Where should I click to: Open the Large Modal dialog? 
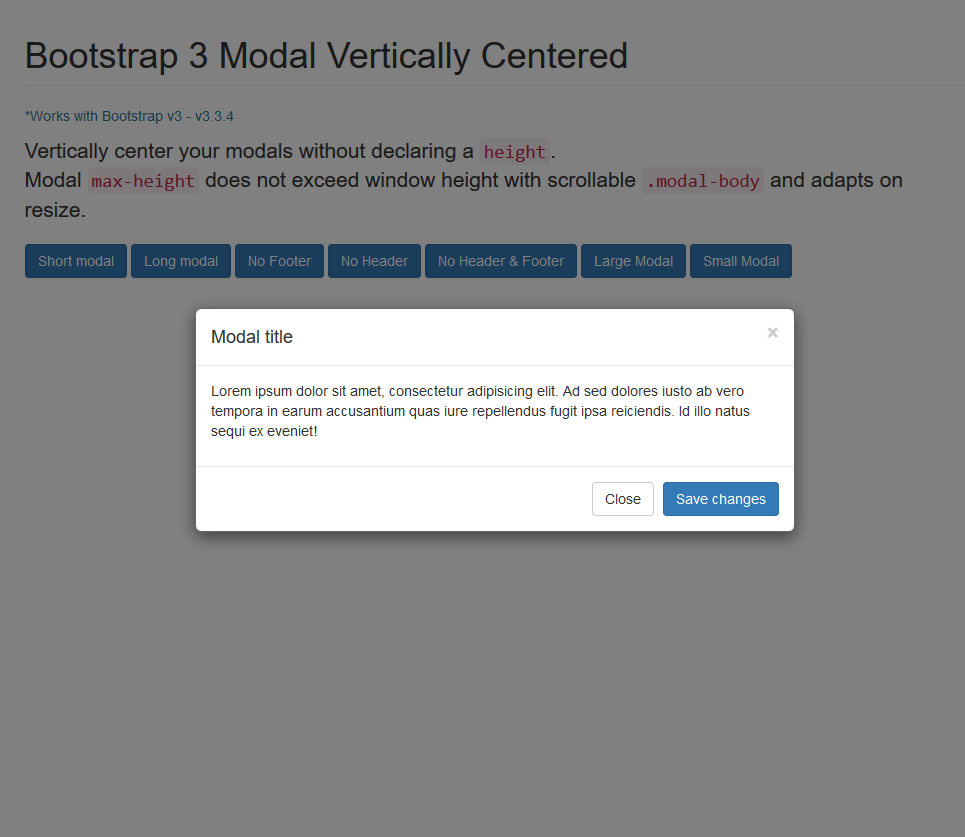633,260
